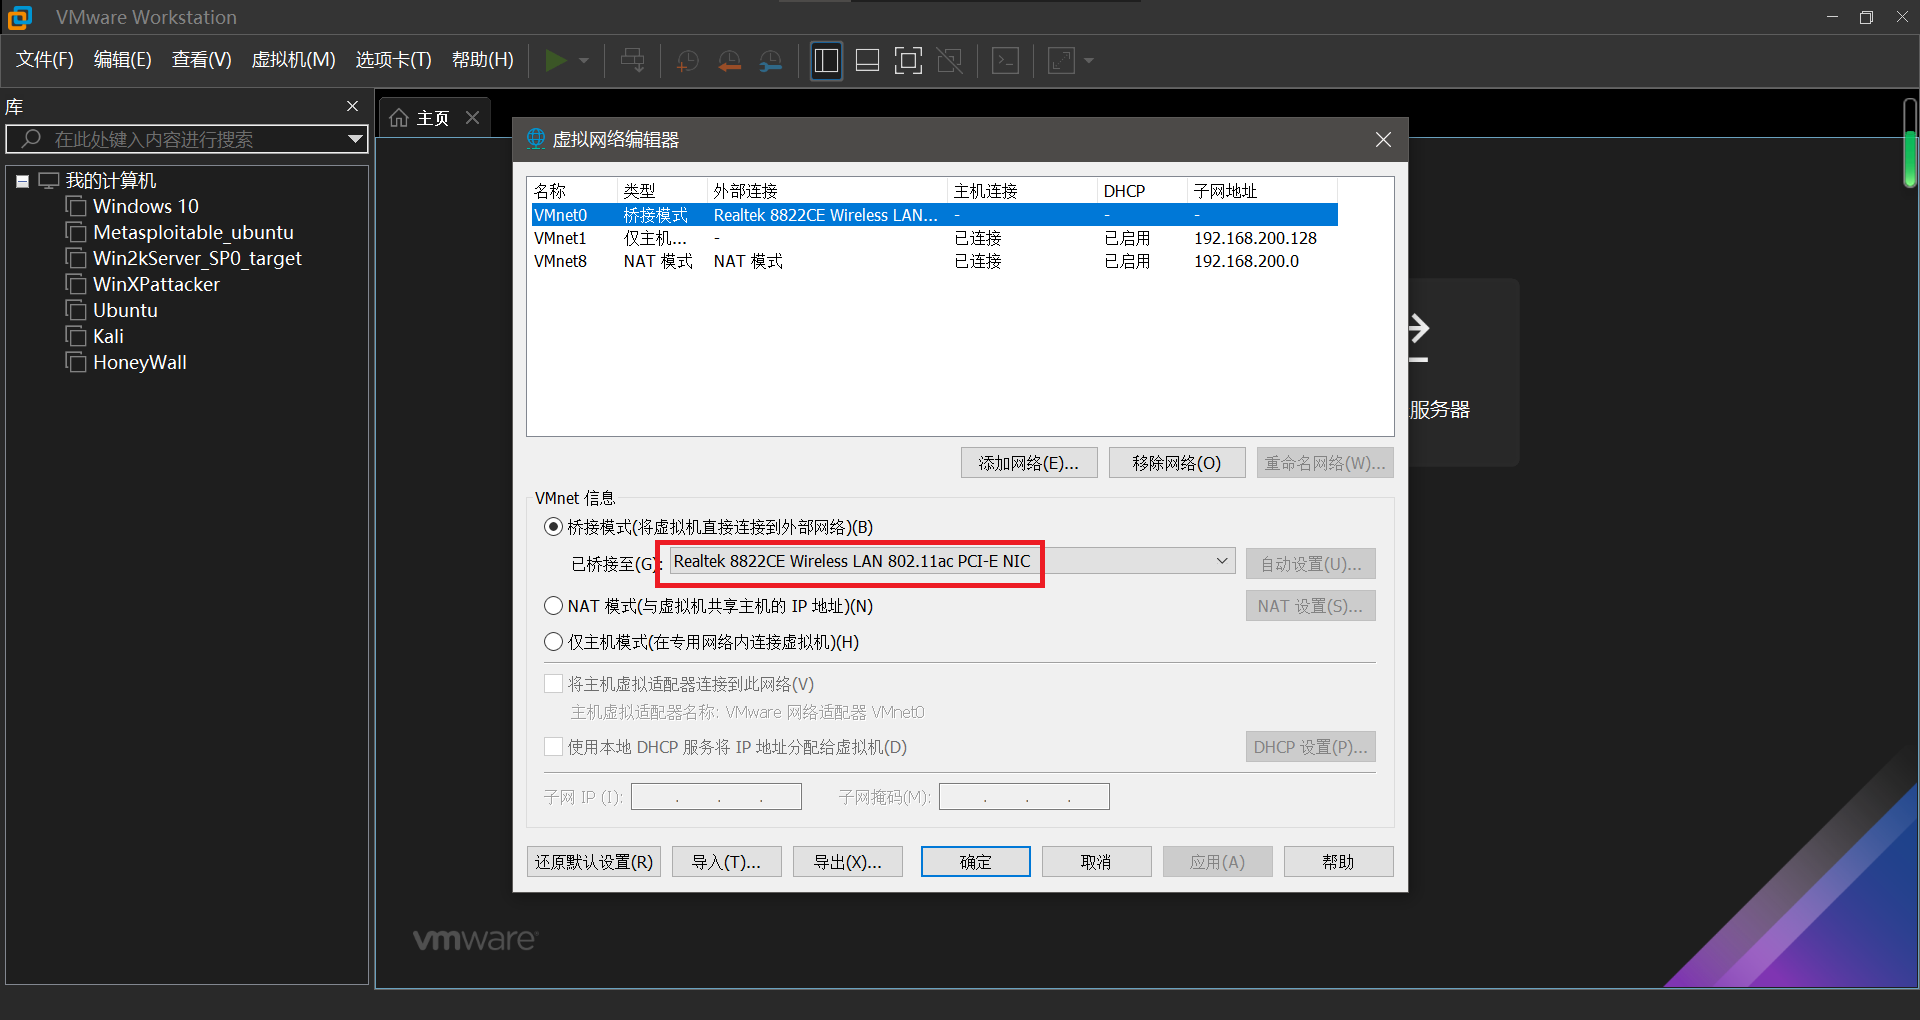The width and height of the screenshot is (1920, 1020).
Task: Click the VMware Workstation logo icon
Action: (19, 17)
